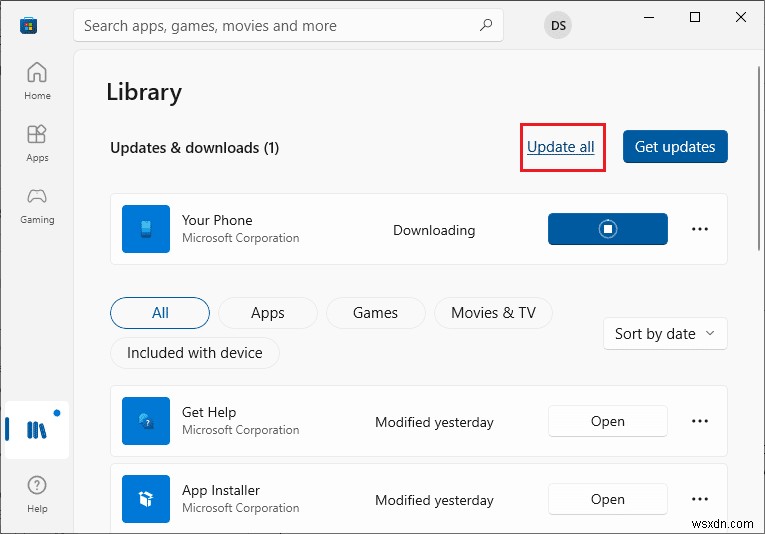Filter library by Games
Image resolution: width=765 pixels, height=534 pixels.
tap(375, 313)
